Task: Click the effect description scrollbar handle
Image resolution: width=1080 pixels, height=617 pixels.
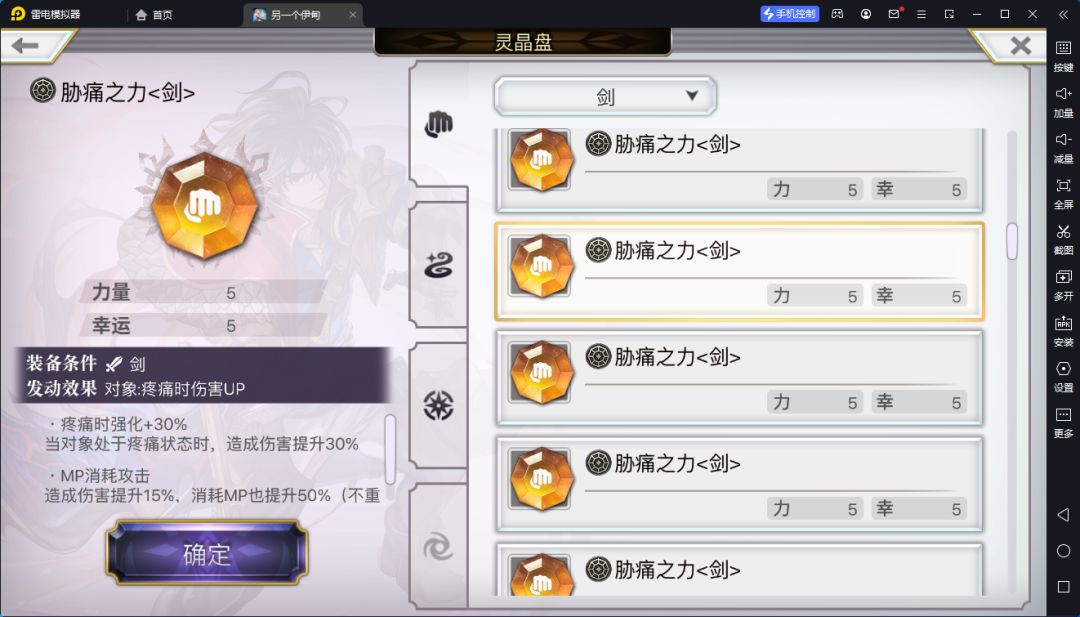Action: click(x=390, y=449)
